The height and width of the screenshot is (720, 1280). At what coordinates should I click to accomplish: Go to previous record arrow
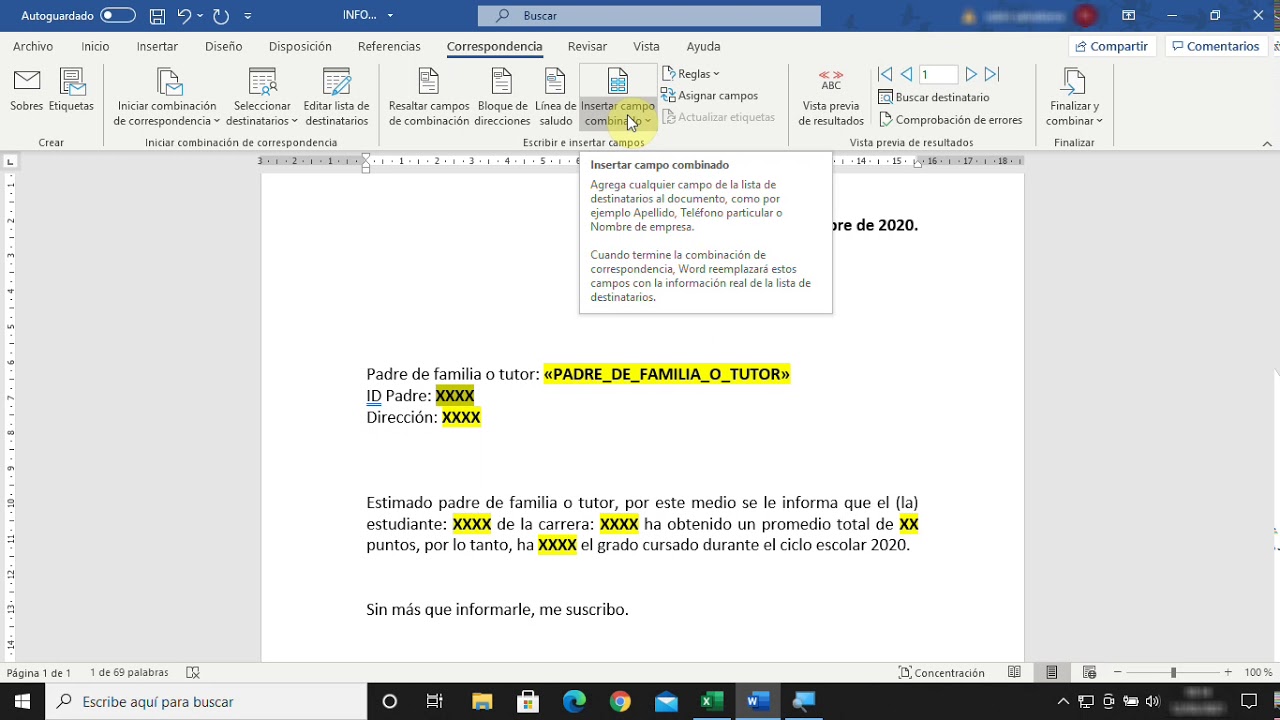(906, 74)
